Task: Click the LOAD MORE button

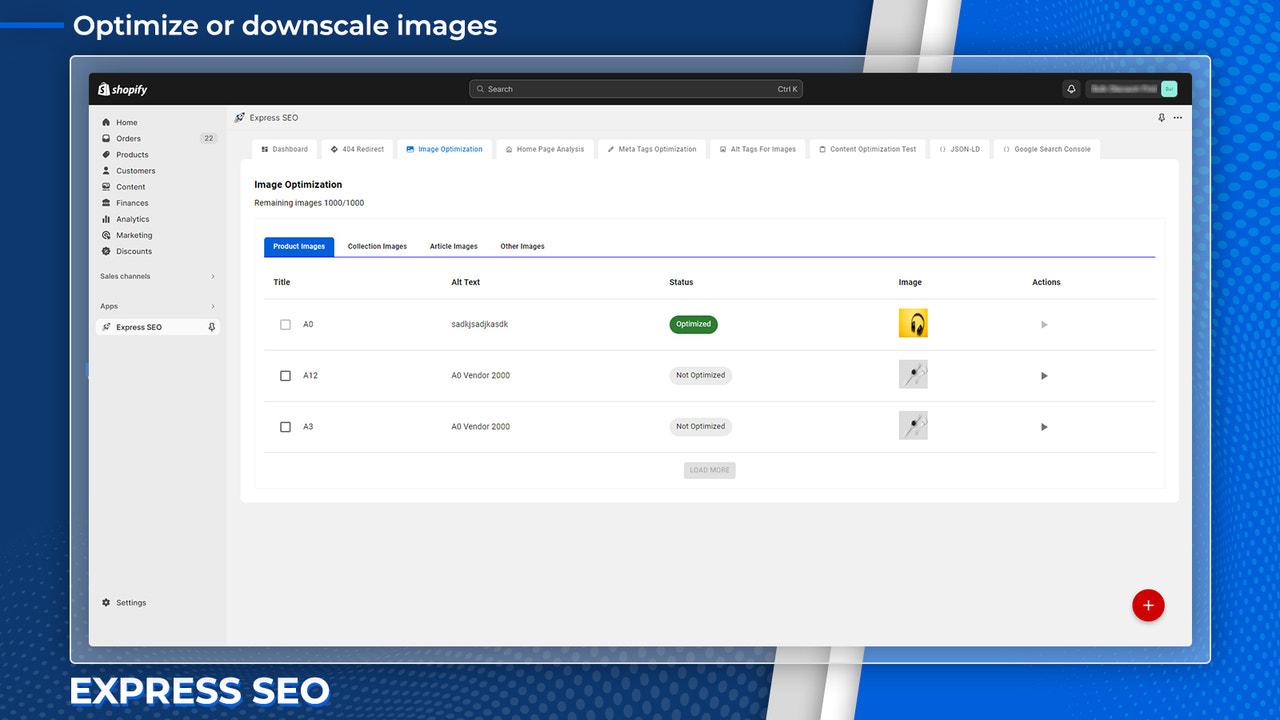Action: (709, 470)
